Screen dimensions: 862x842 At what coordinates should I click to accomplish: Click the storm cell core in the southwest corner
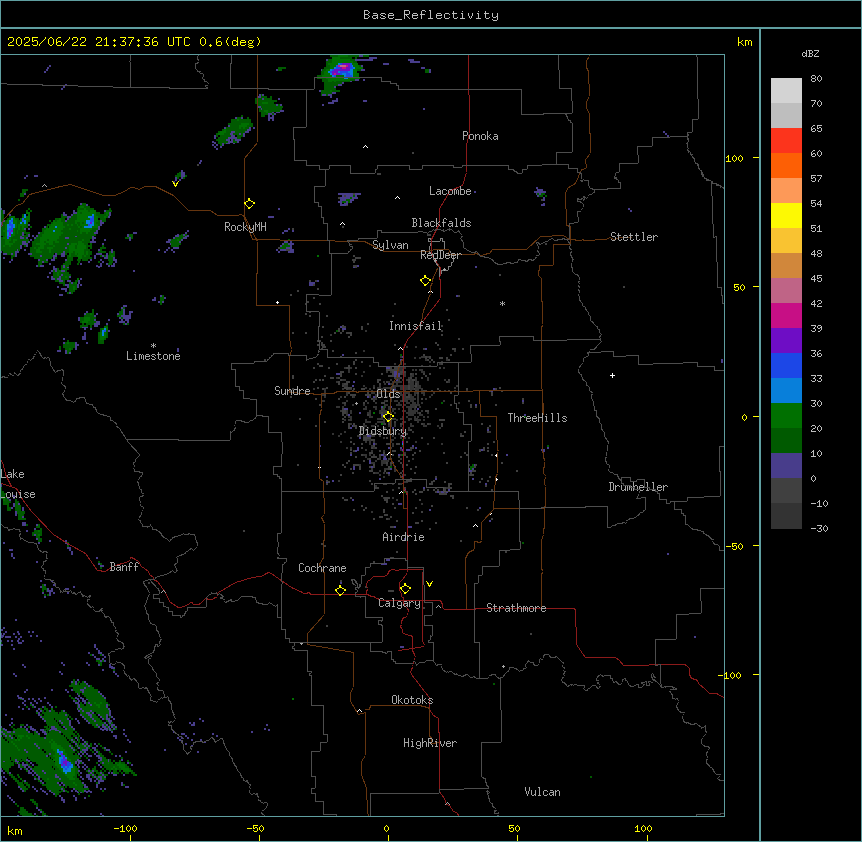[65, 763]
